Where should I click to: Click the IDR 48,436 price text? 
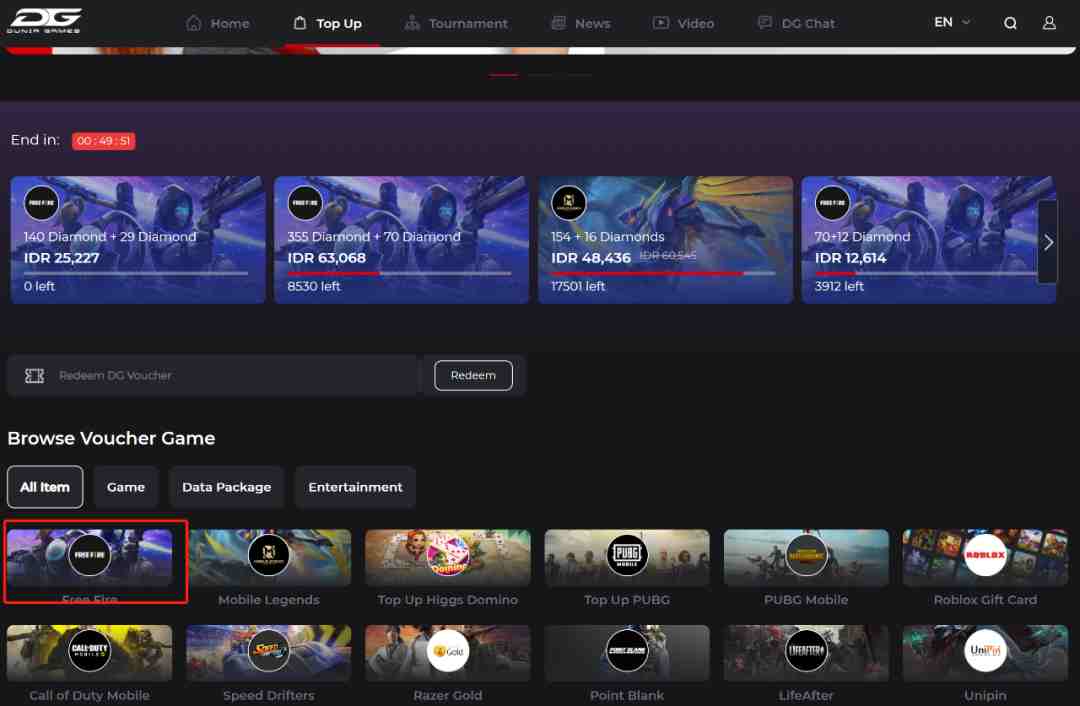(591, 258)
